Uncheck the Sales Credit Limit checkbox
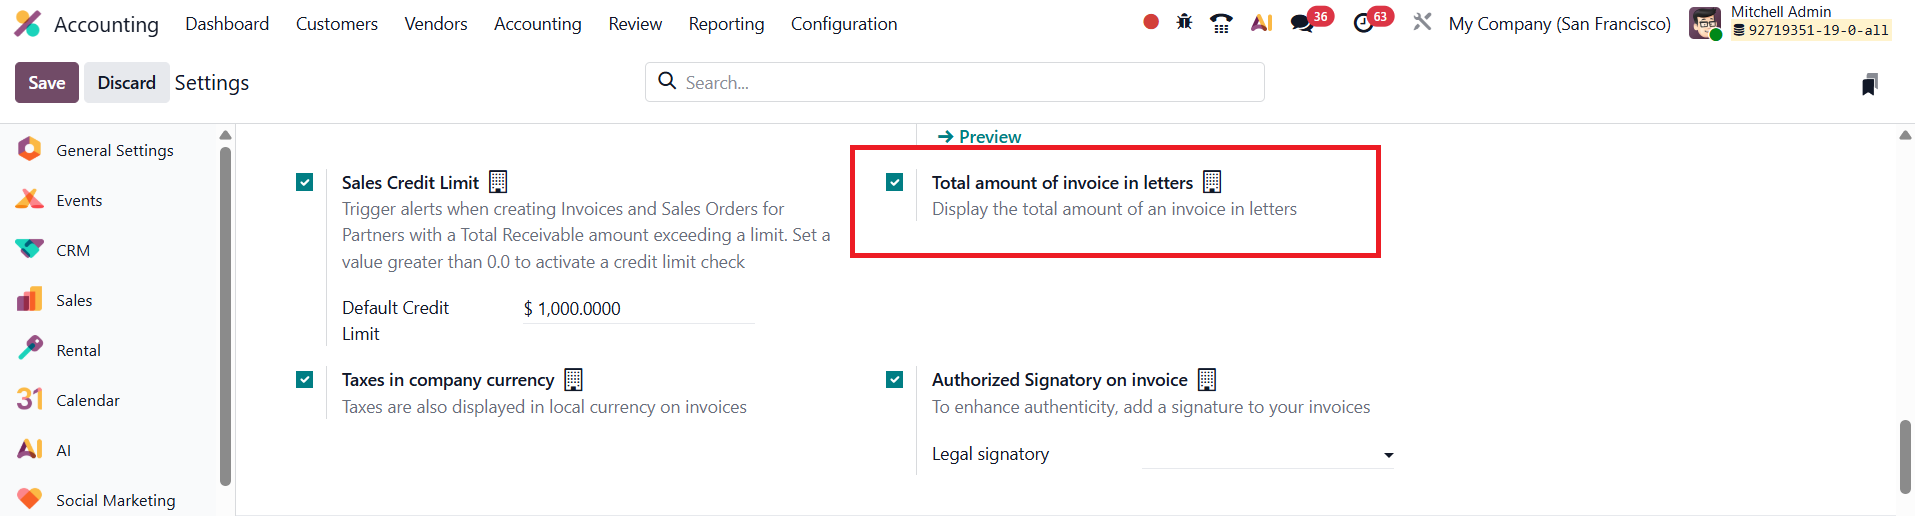 point(305,182)
